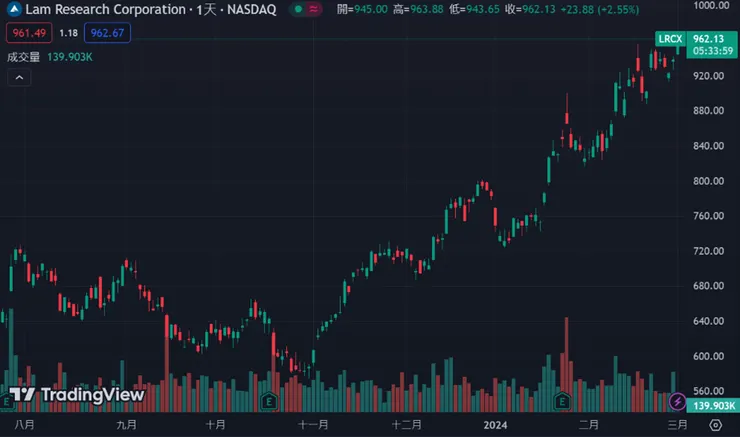740x437 pixels.
Task: Click the opening price value 945.00
Action: click(370, 9)
